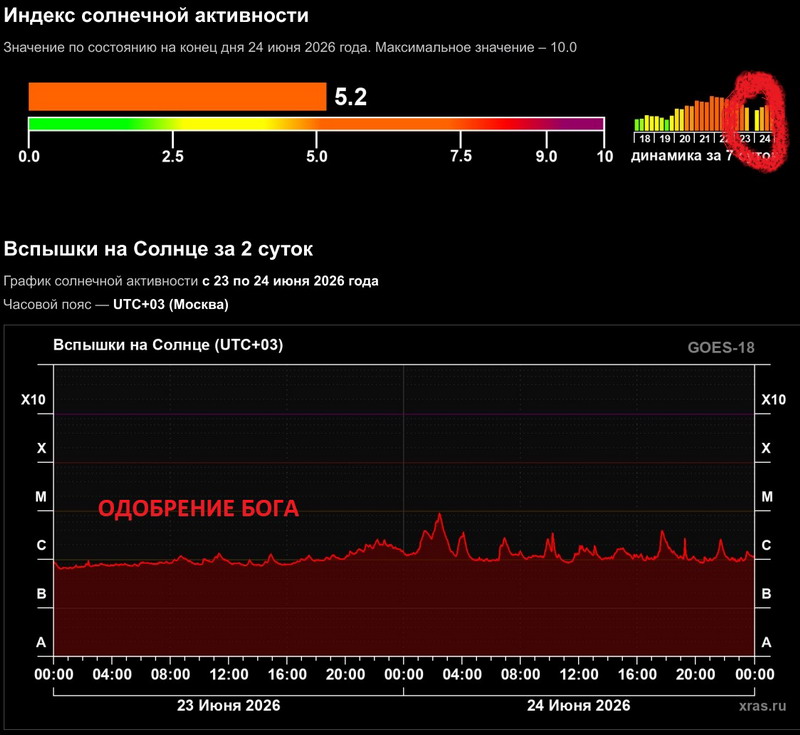This screenshot has height=735, width=800.
Task: Select day 24 in weekly dynamics chart
Action: tap(765, 138)
